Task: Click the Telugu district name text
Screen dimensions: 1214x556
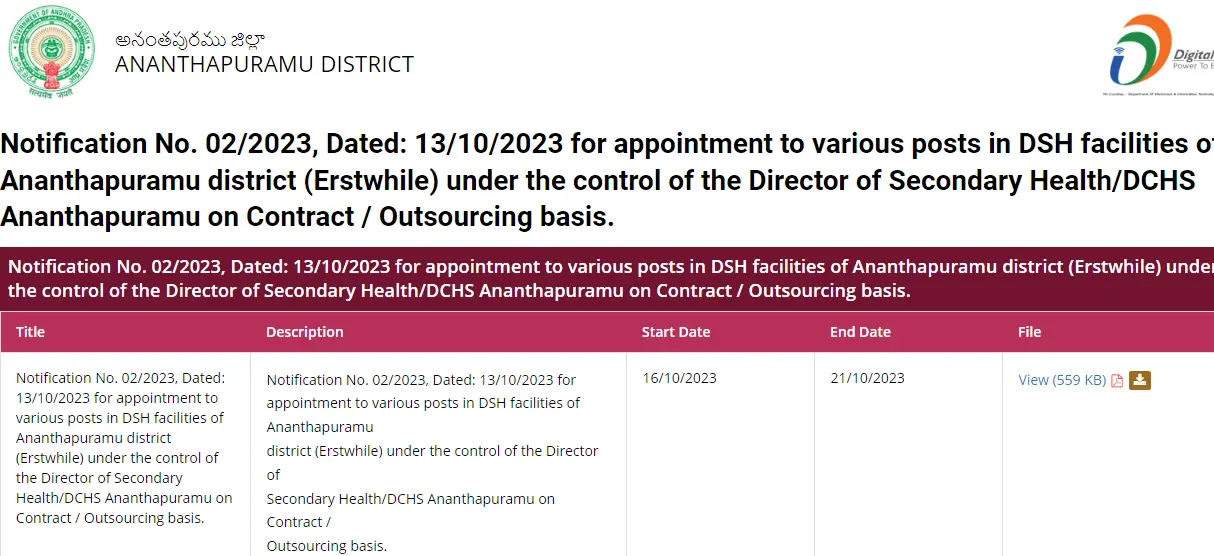Action: point(189,39)
